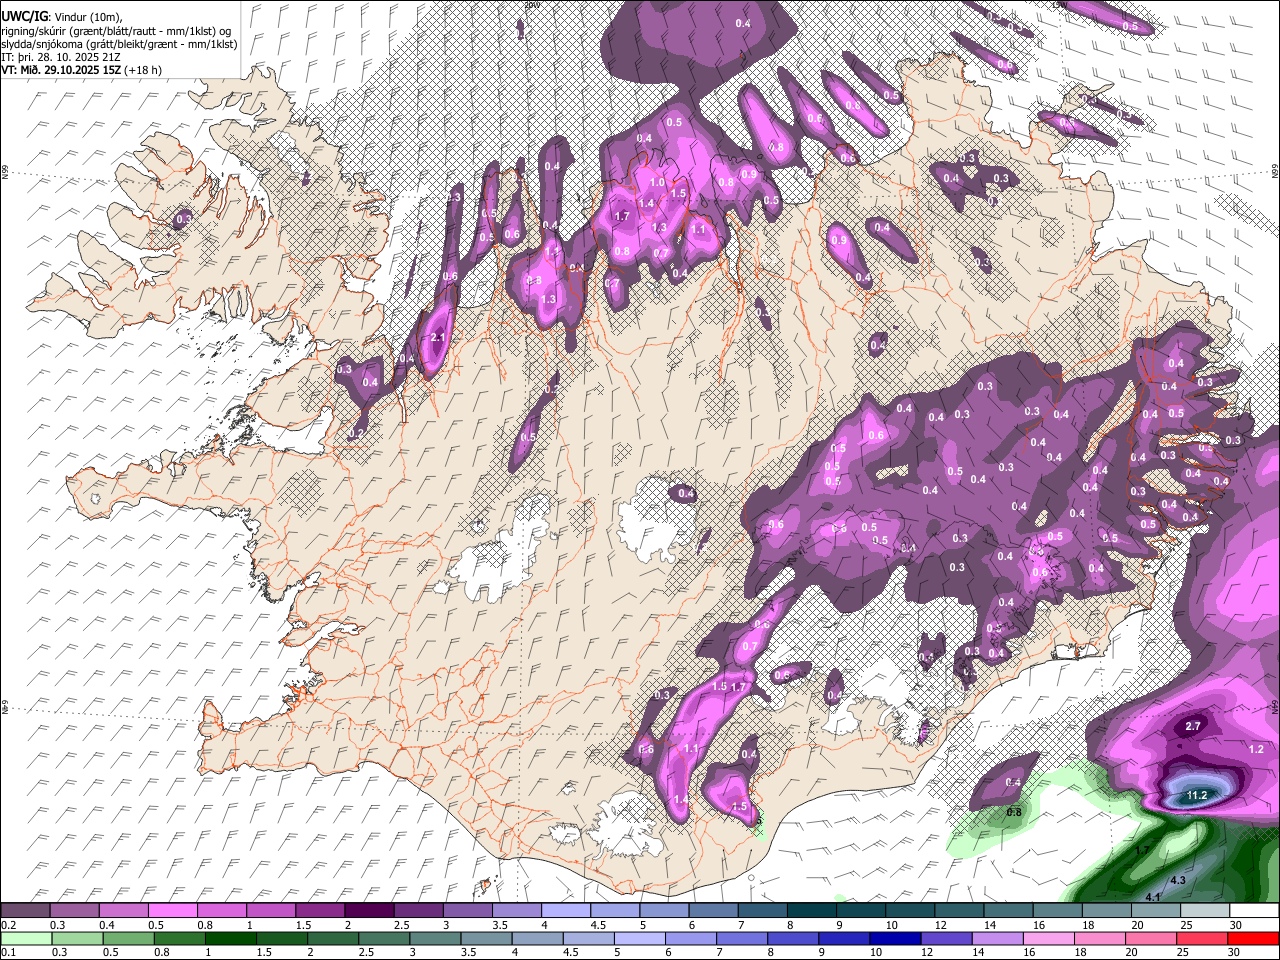Click the header text 'UWC/IG: Vindur (10m),'
1280x960 pixels.
pyautogui.click(x=62, y=17)
